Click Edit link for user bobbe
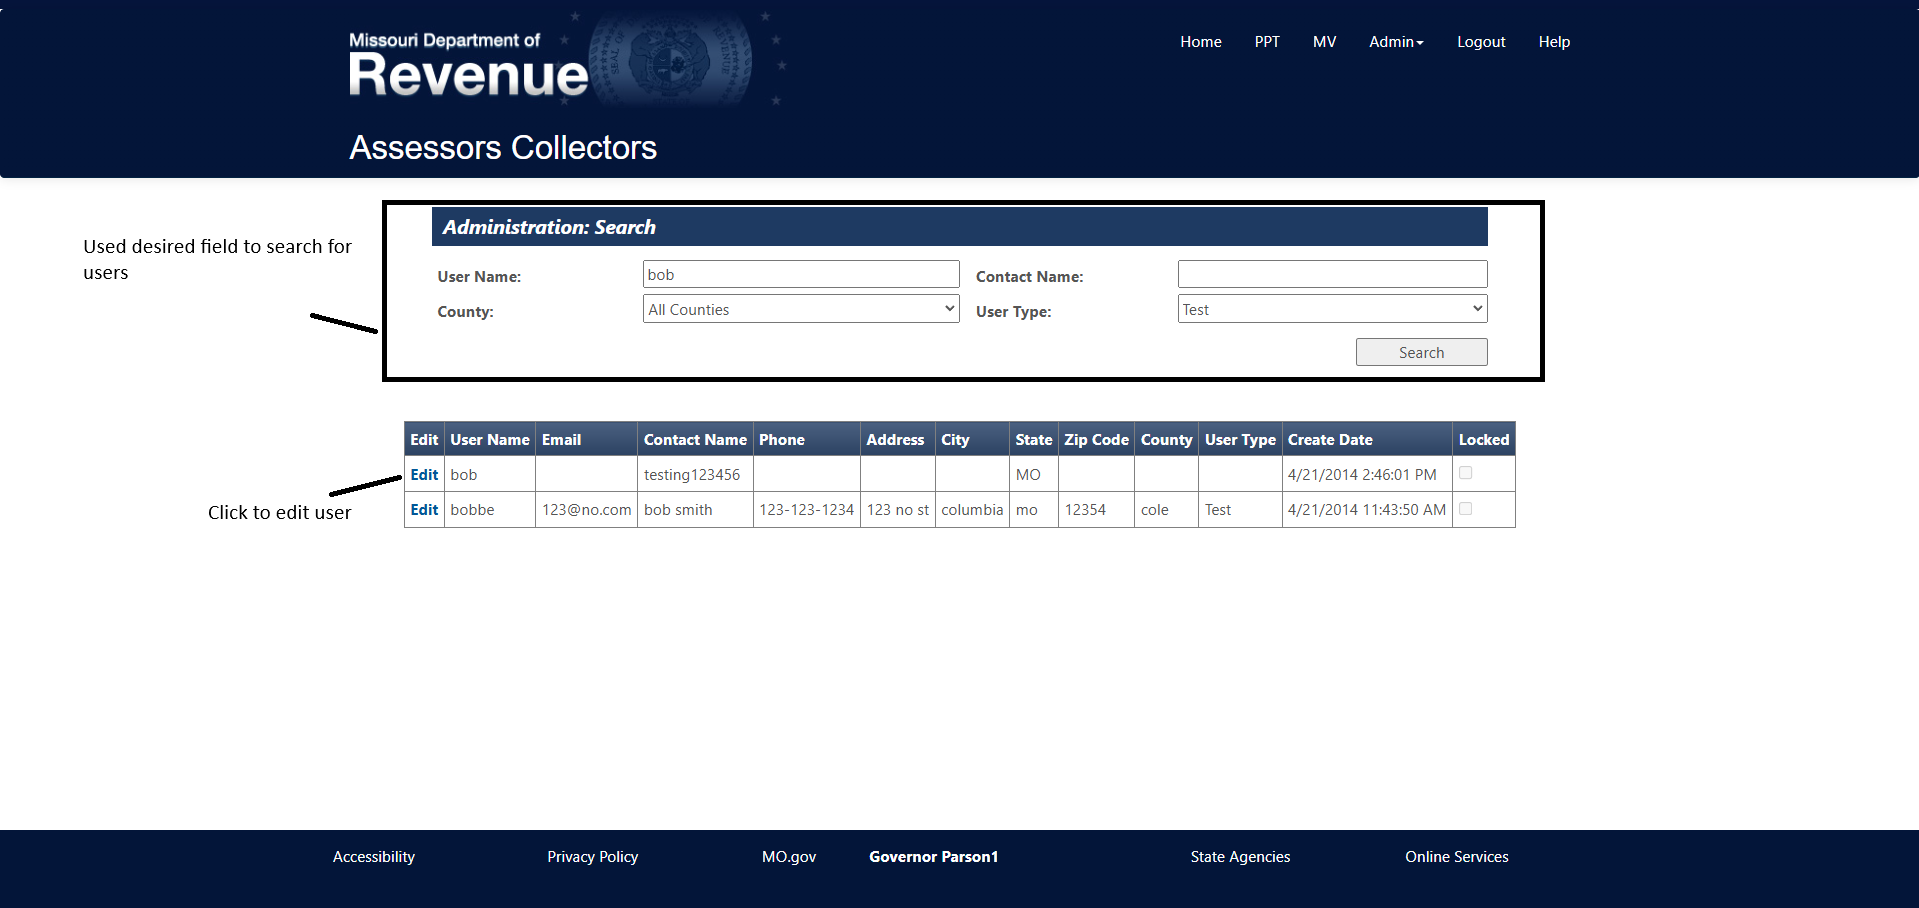 (424, 510)
